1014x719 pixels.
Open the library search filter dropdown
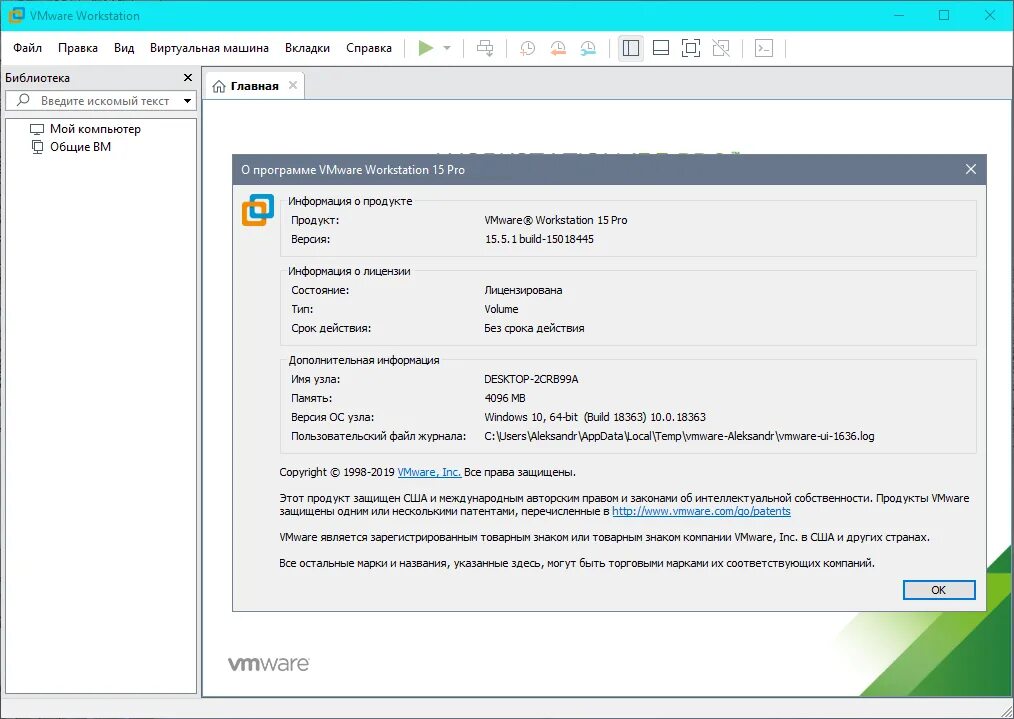(187, 101)
